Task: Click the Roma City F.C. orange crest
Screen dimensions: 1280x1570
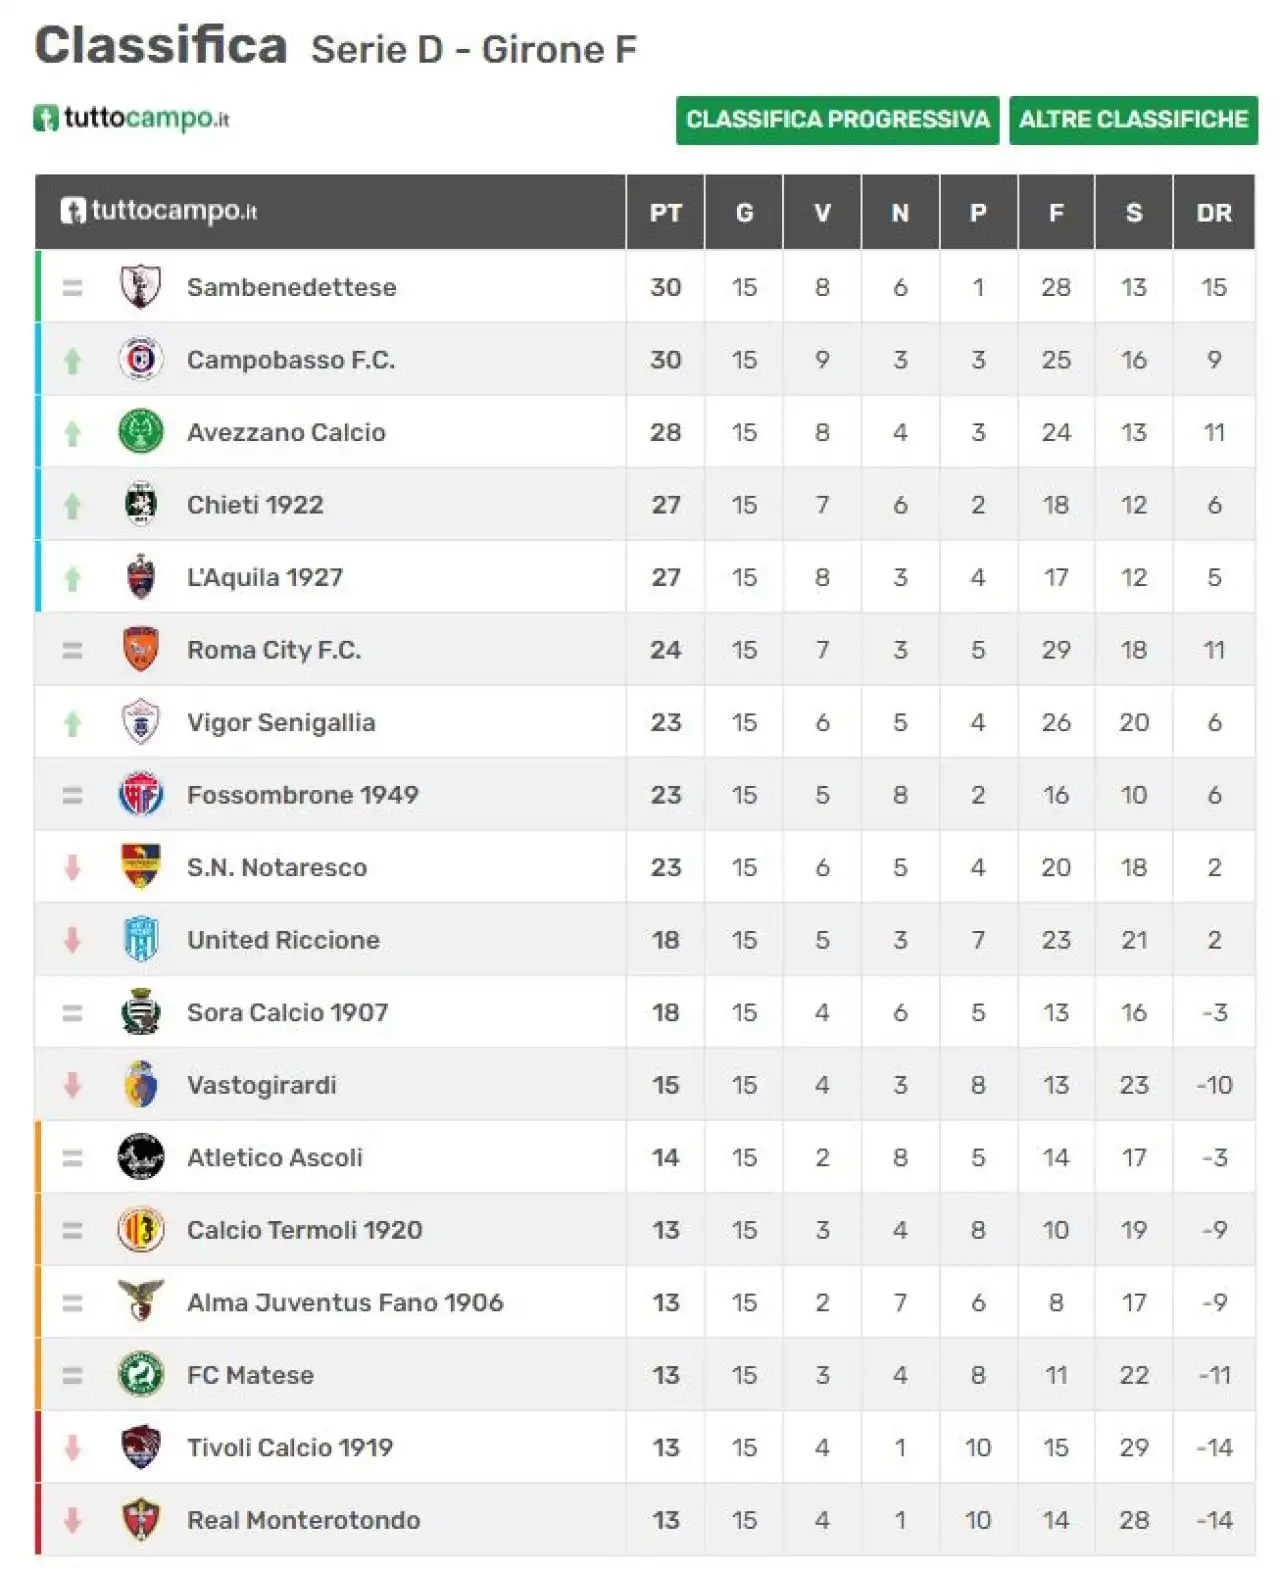Action: (141, 650)
